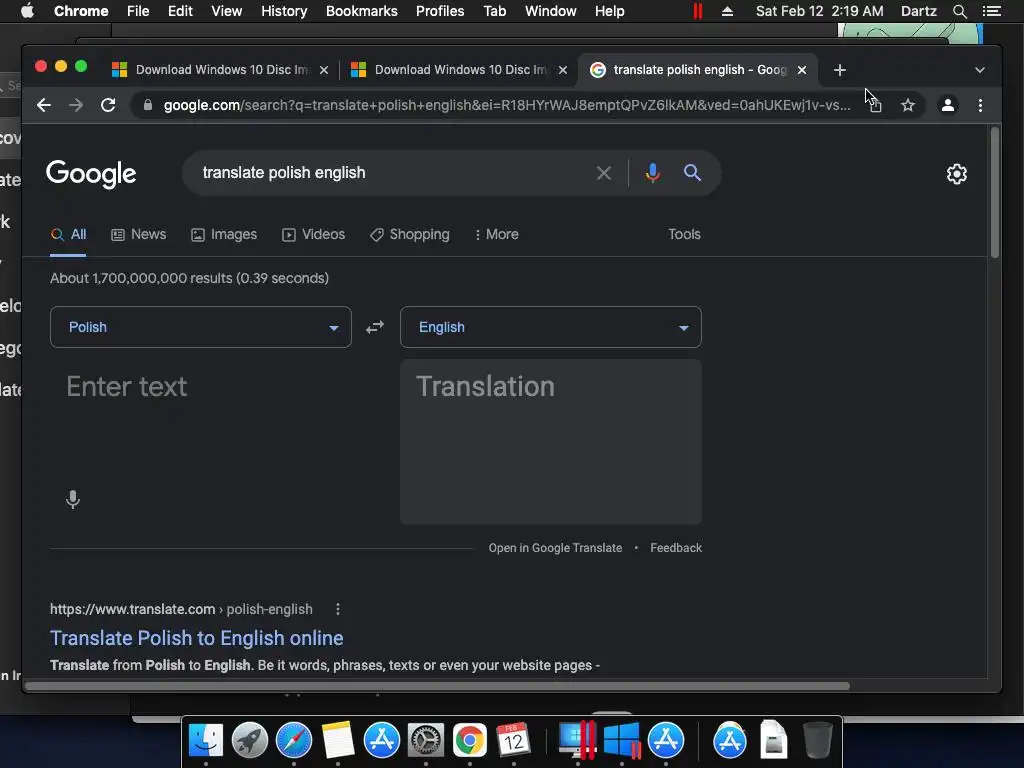Click the horizontal scrollbar at bottom

click(437, 686)
